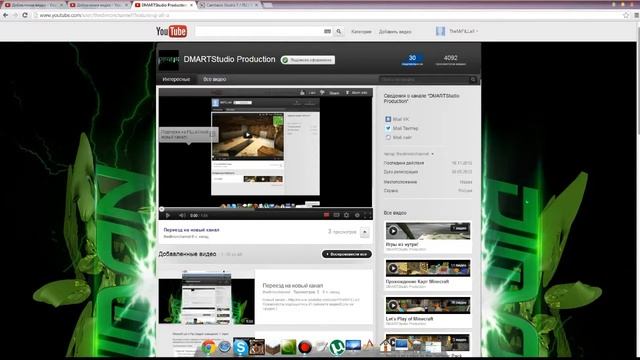Toggle the red annotations button in player
Viewport: 640px width, 360px height.
pos(326,215)
